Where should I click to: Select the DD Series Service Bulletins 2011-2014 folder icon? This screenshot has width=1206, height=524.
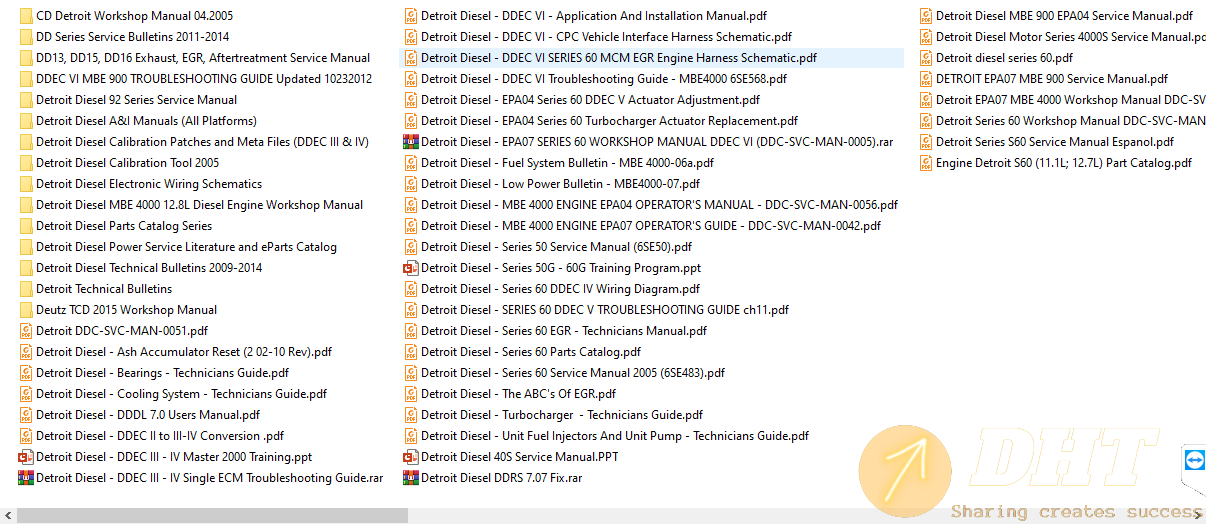pyautogui.click(x=26, y=37)
